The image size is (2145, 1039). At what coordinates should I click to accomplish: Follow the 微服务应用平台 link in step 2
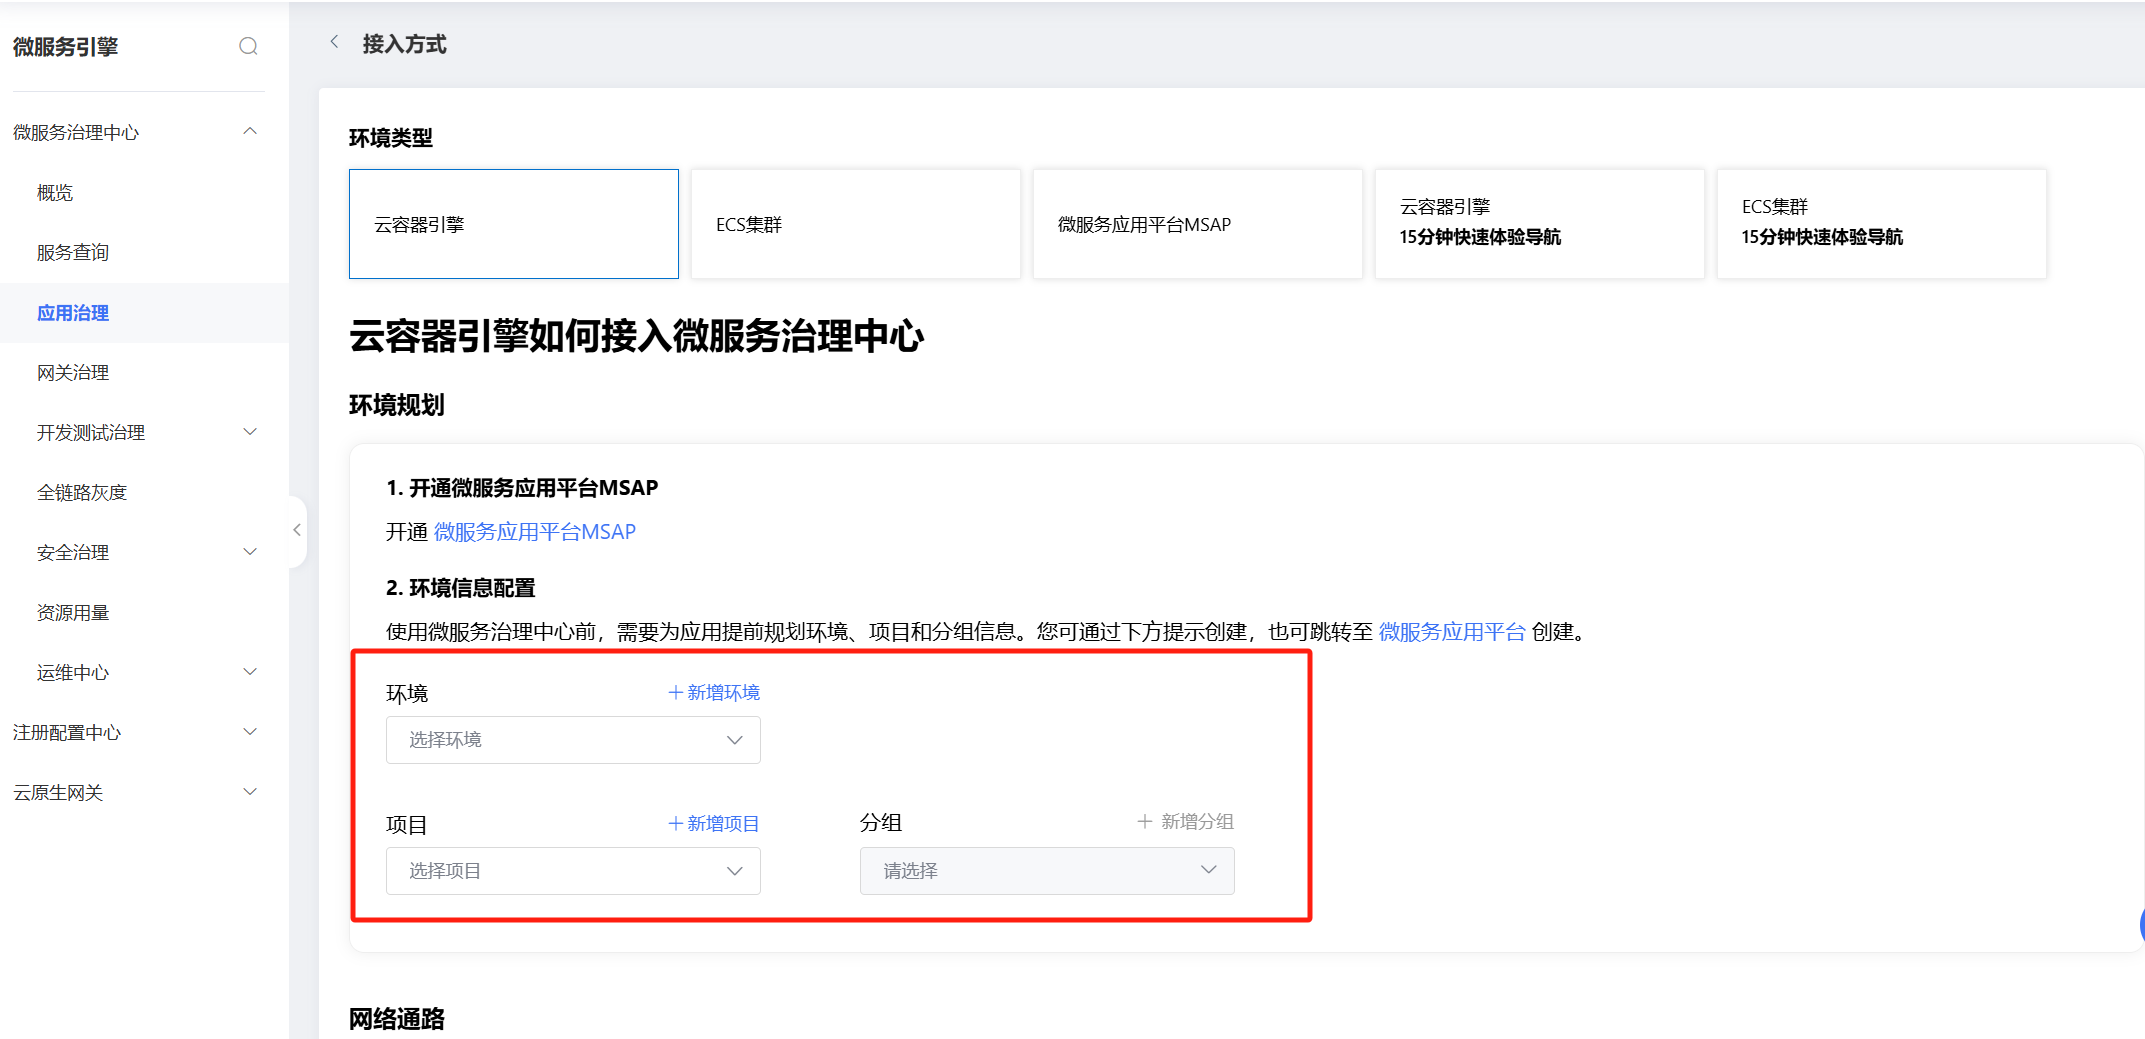[1452, 632]
